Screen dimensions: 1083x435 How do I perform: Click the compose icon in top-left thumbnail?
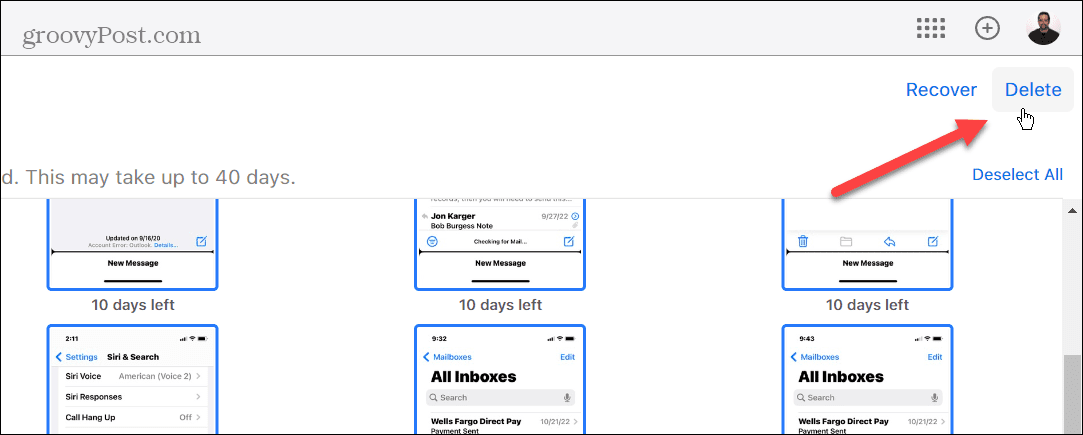pyautogui.click(x=201, y=241)
